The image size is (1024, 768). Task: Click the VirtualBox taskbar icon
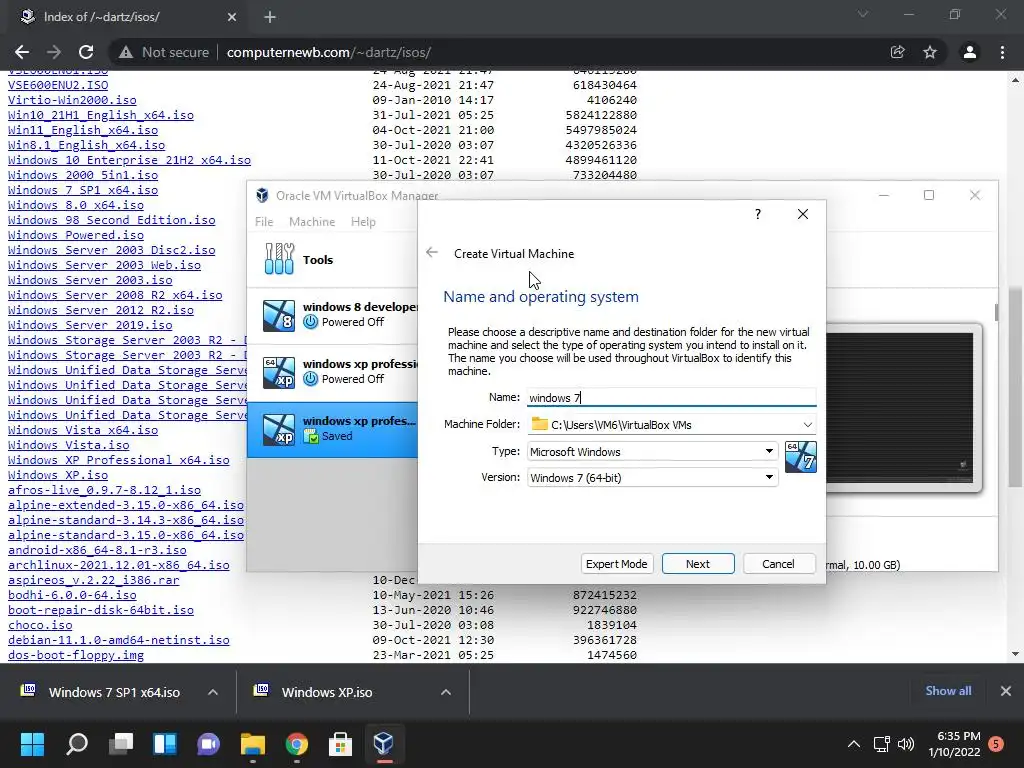tap(384, 744)
